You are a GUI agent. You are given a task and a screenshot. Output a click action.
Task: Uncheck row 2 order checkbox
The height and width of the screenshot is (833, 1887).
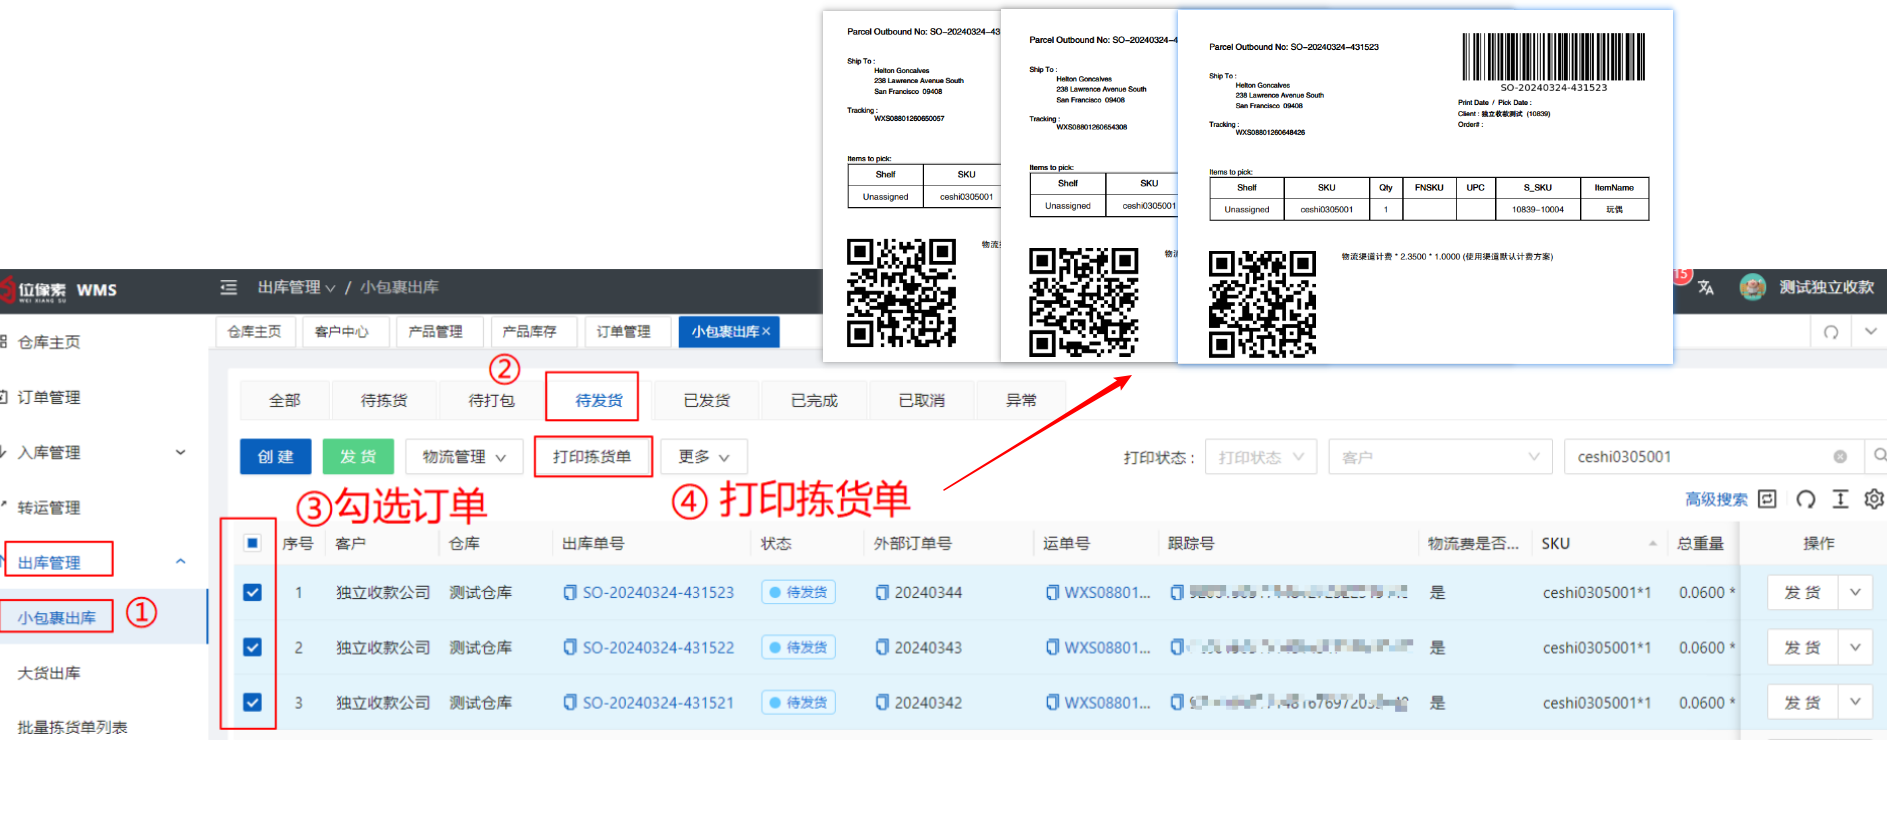(252, 648)
